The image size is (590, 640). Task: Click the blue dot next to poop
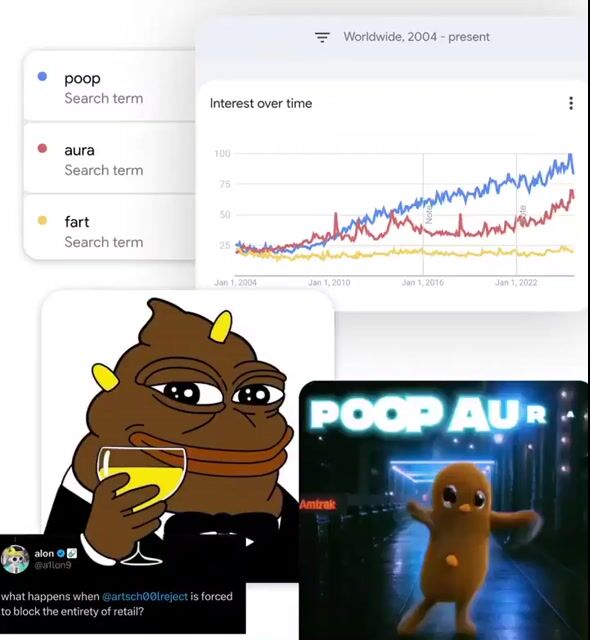pos(42,76)
